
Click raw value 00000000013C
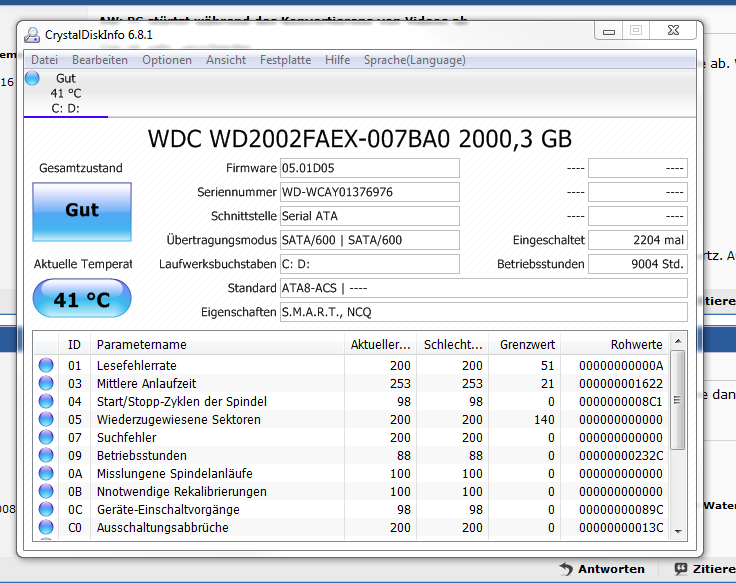621,527
